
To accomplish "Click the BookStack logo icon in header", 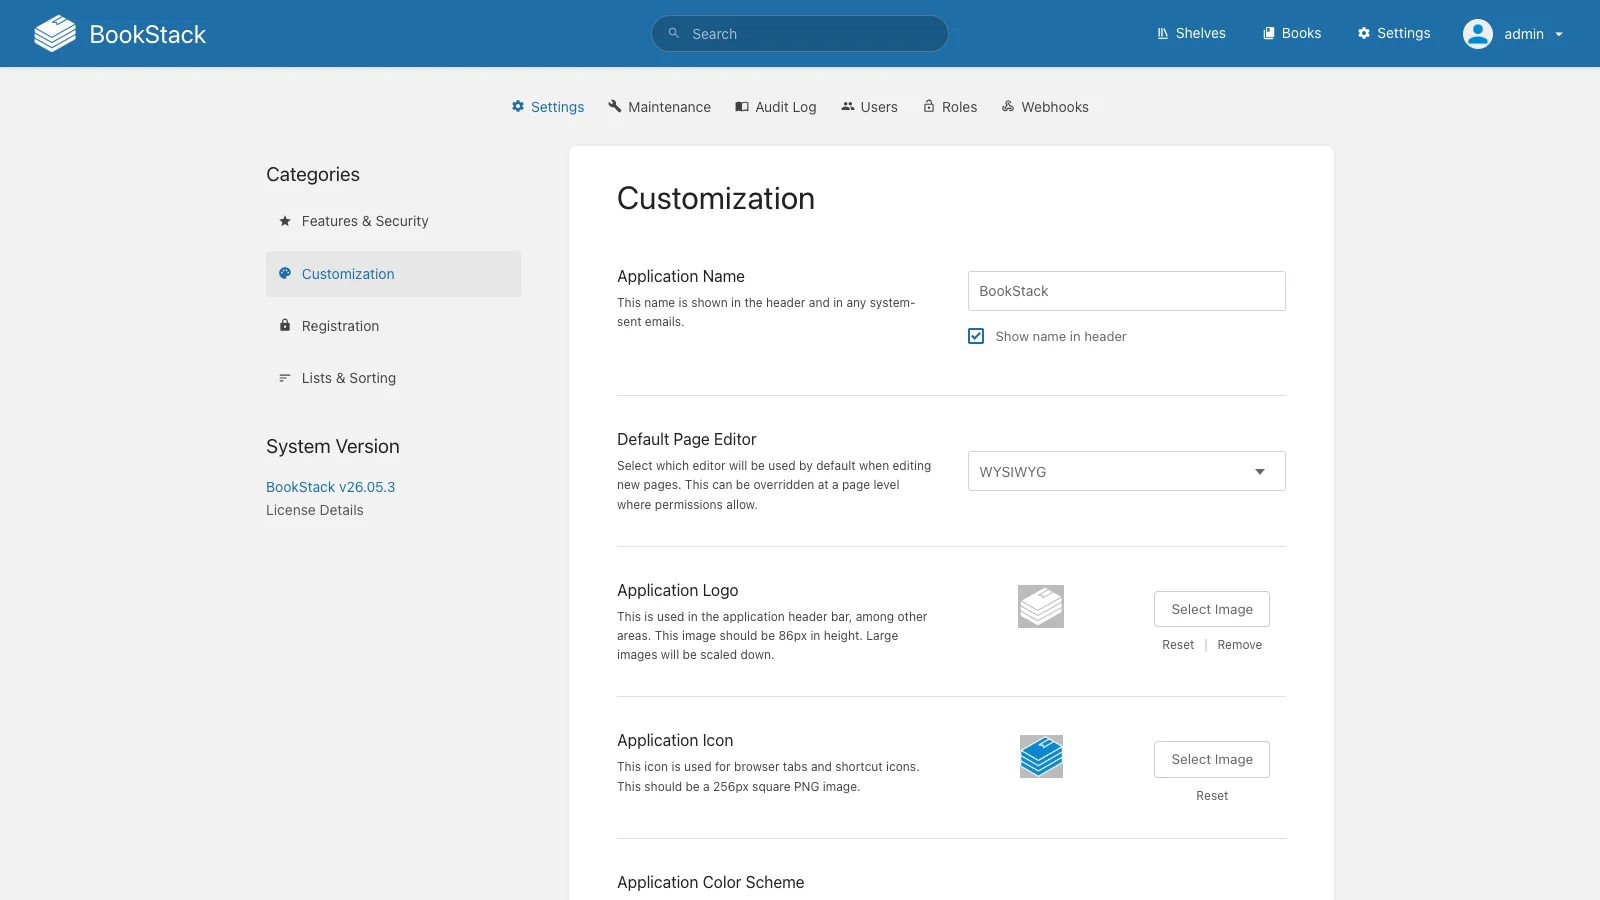I will [55, 34].
